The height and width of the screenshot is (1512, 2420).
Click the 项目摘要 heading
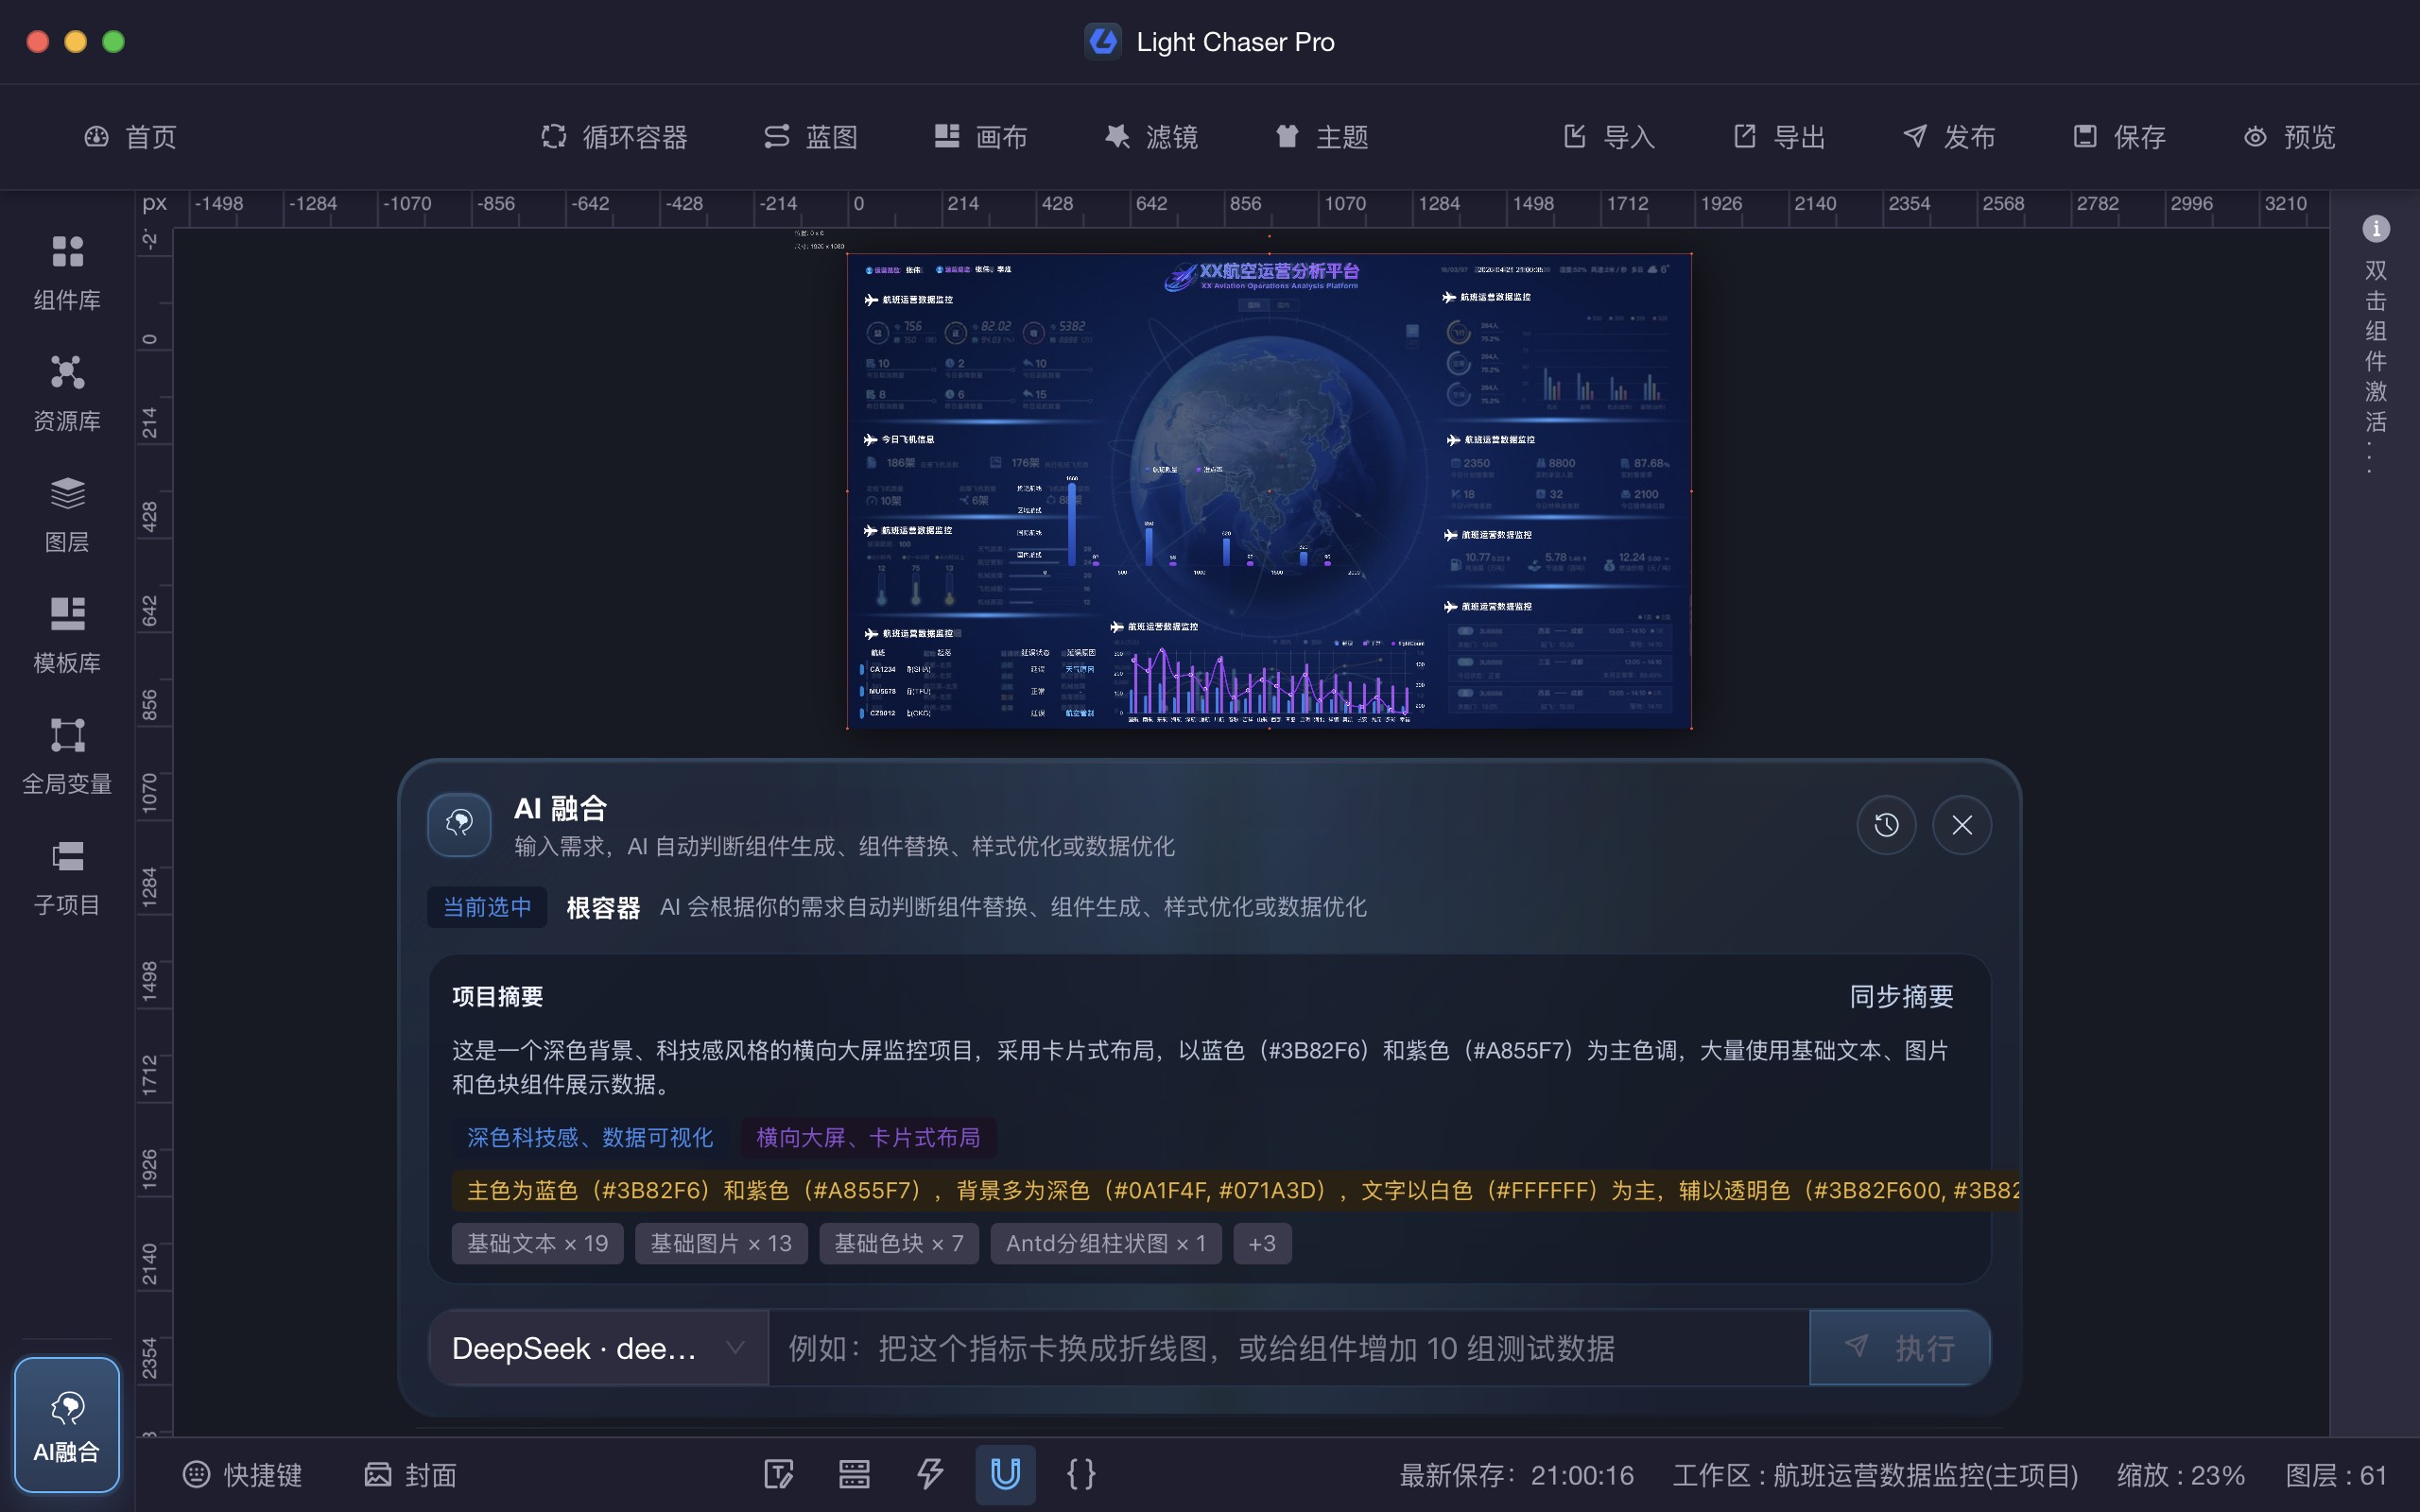tap(497, 996)
